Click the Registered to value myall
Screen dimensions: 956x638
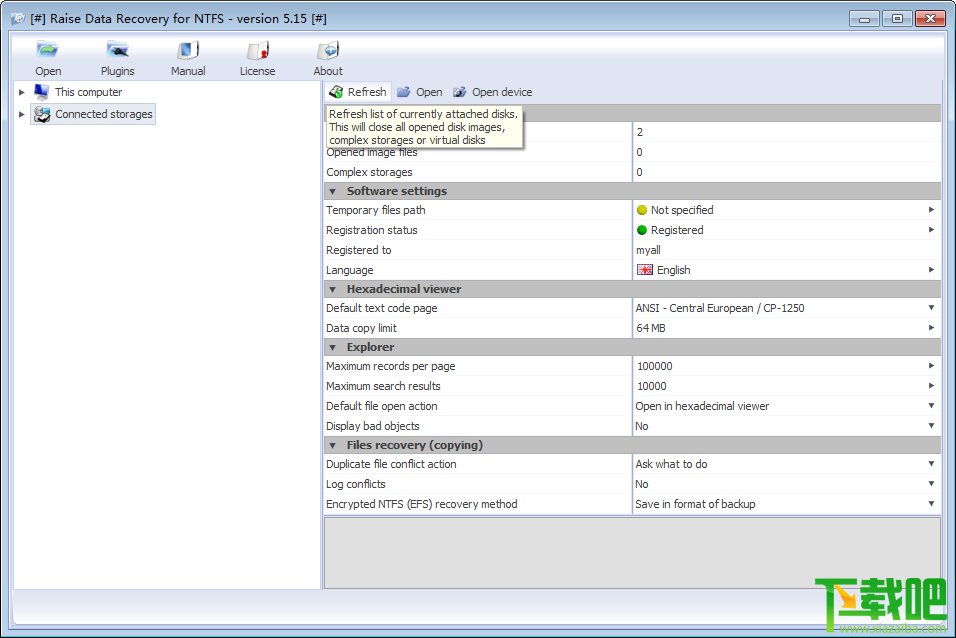point(648,250)
